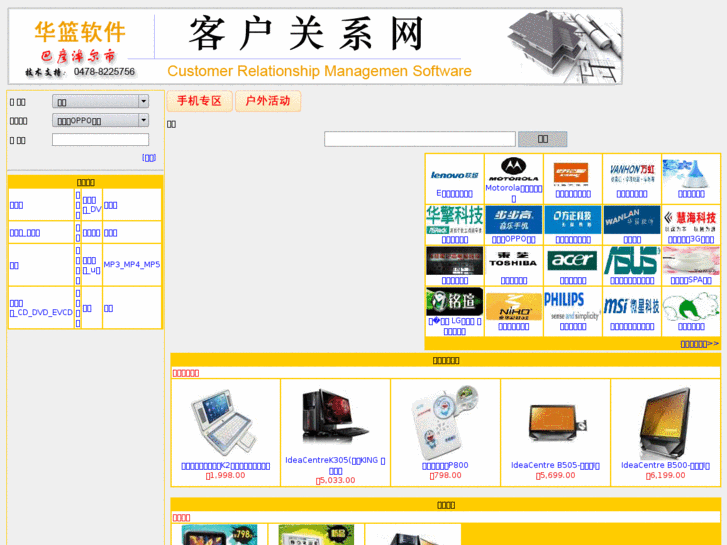Click the 798.00 price text
727x545 pixels.
(445, 475)
